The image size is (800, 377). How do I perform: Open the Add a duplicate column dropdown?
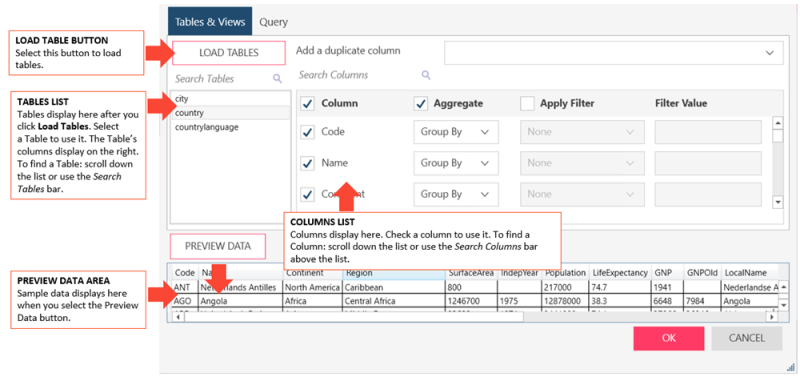pyautogui.click(x=614, y=53)
